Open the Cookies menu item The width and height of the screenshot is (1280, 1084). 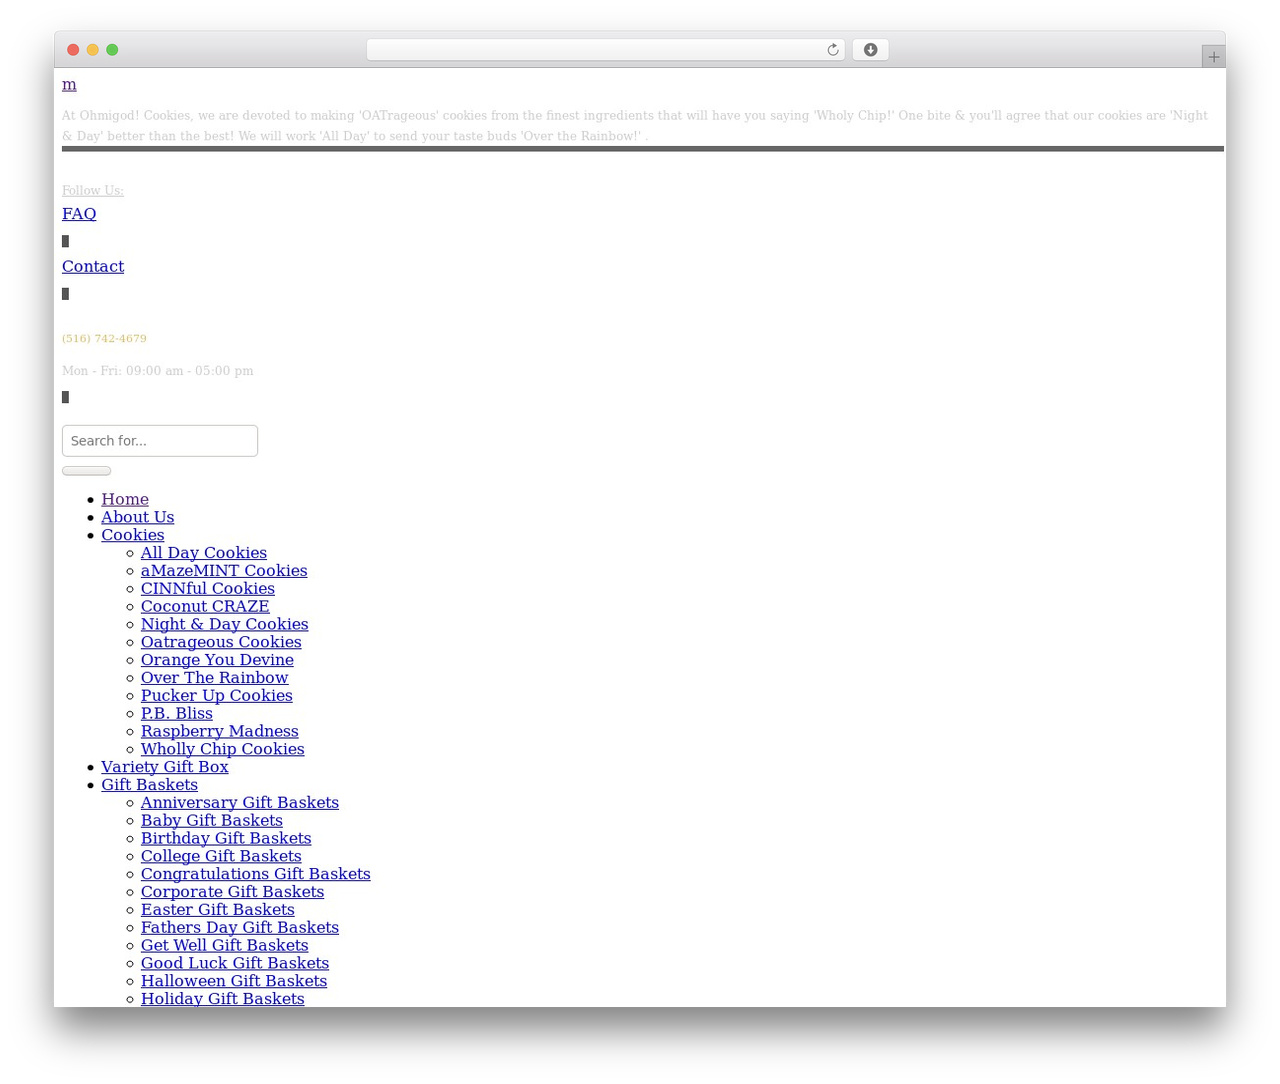tap(133, 535)
